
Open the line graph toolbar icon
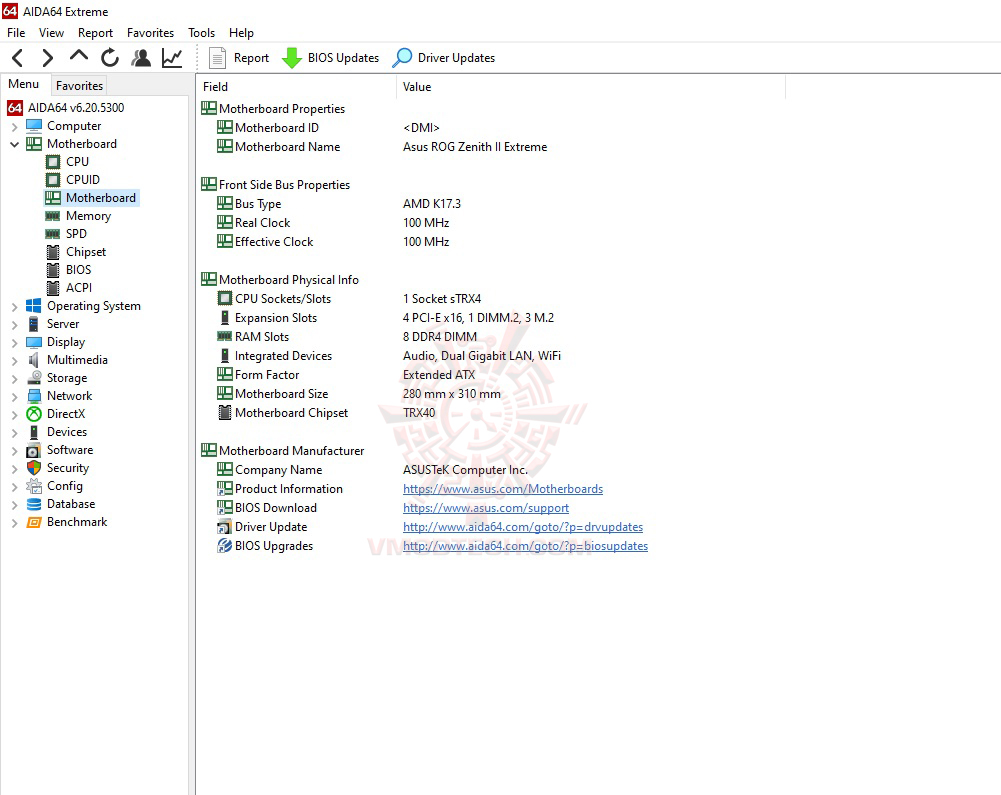coord(172,58)
